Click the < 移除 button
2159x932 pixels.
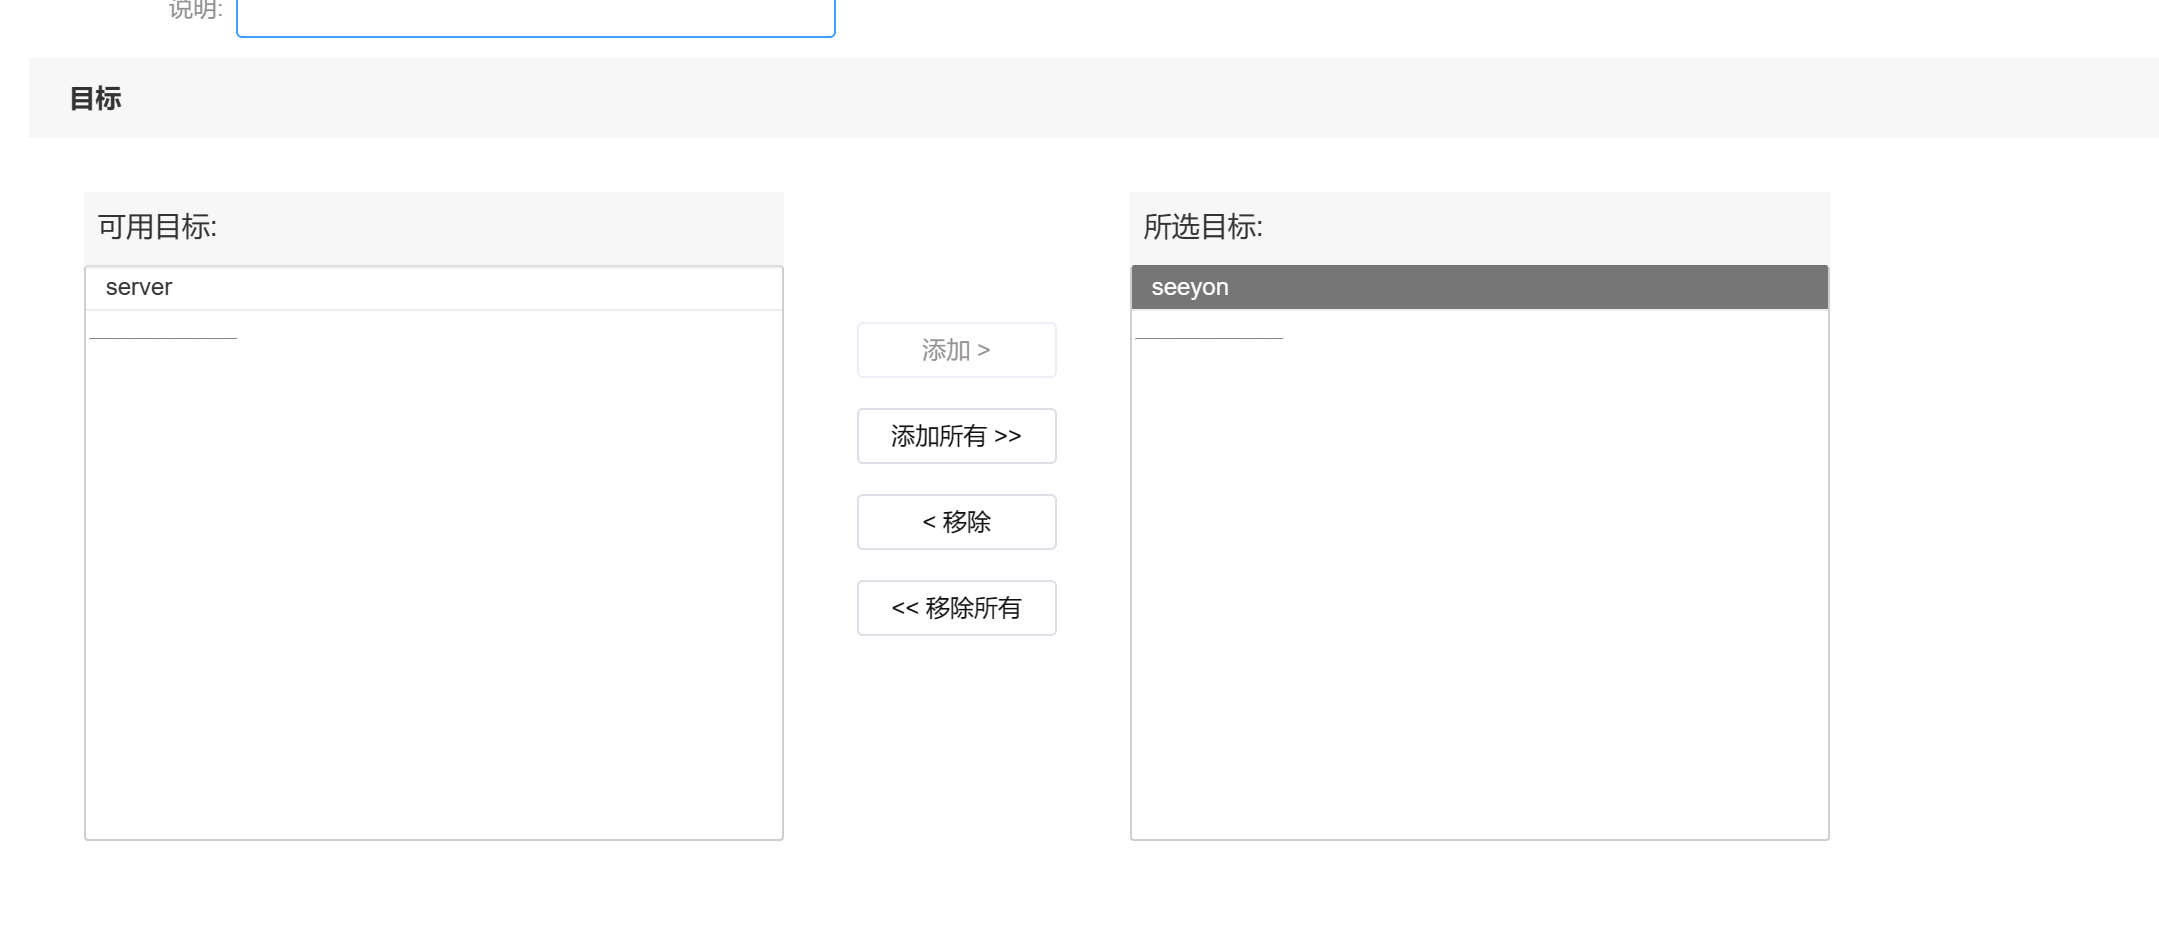956,522
